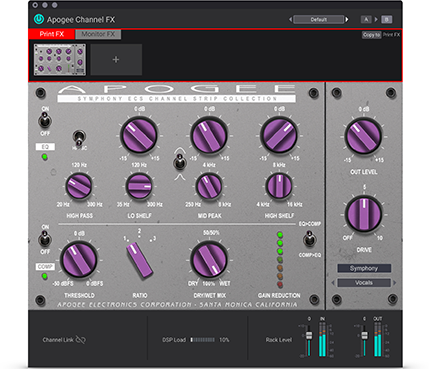
Task: Copy A settings to B arrow
Action: tap(376, 20)
